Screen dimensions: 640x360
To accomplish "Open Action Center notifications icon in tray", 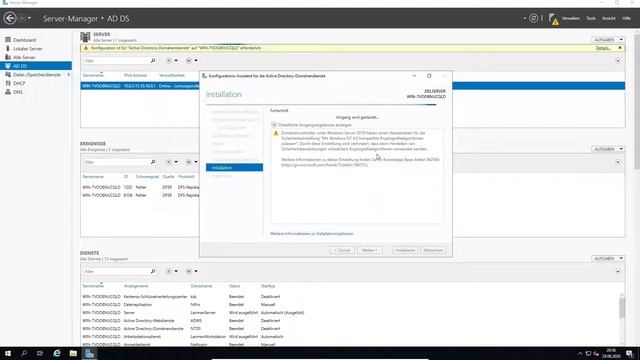I will (x=629, y=353).
